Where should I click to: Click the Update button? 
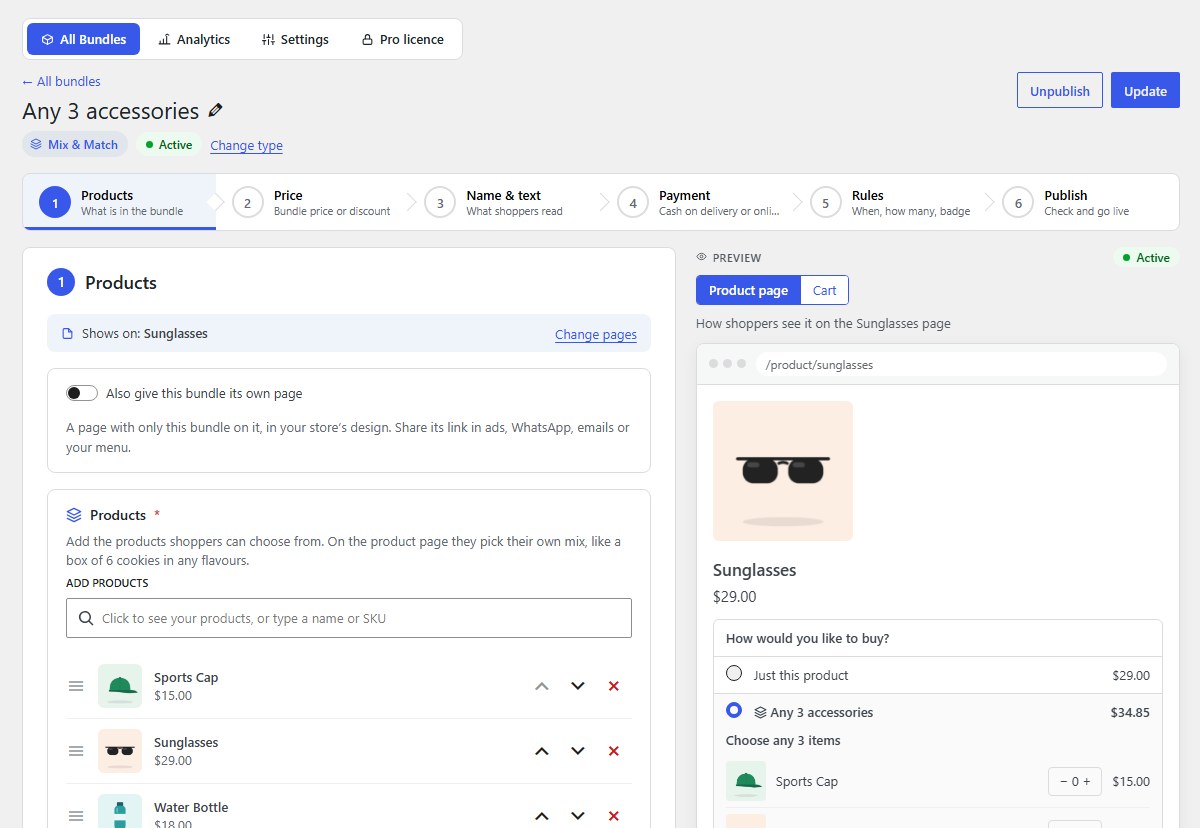1145,90
